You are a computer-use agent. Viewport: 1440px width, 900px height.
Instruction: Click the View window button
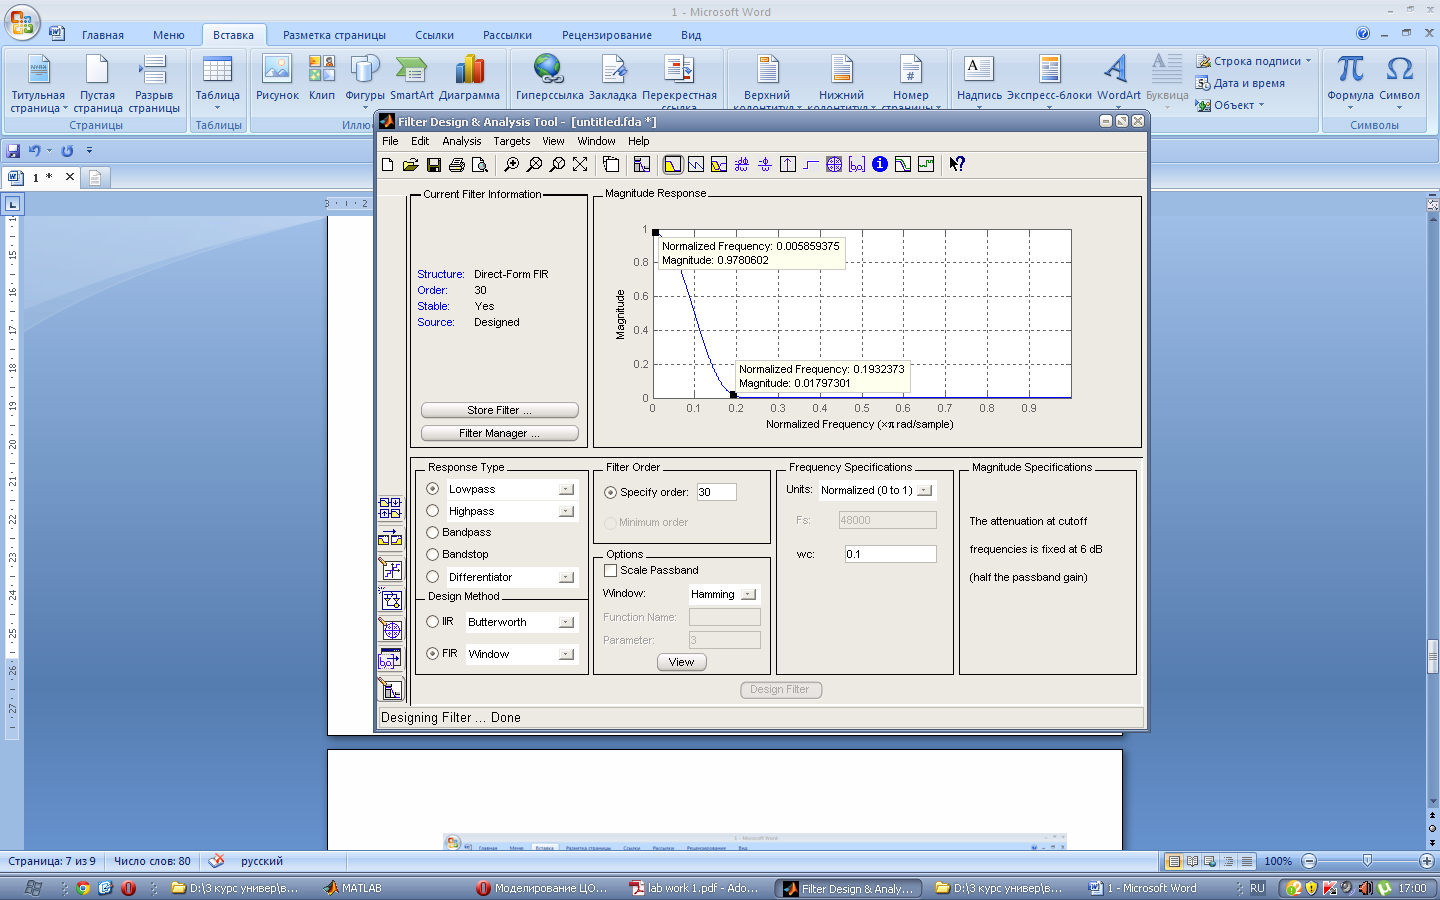(x=681, y=662)
